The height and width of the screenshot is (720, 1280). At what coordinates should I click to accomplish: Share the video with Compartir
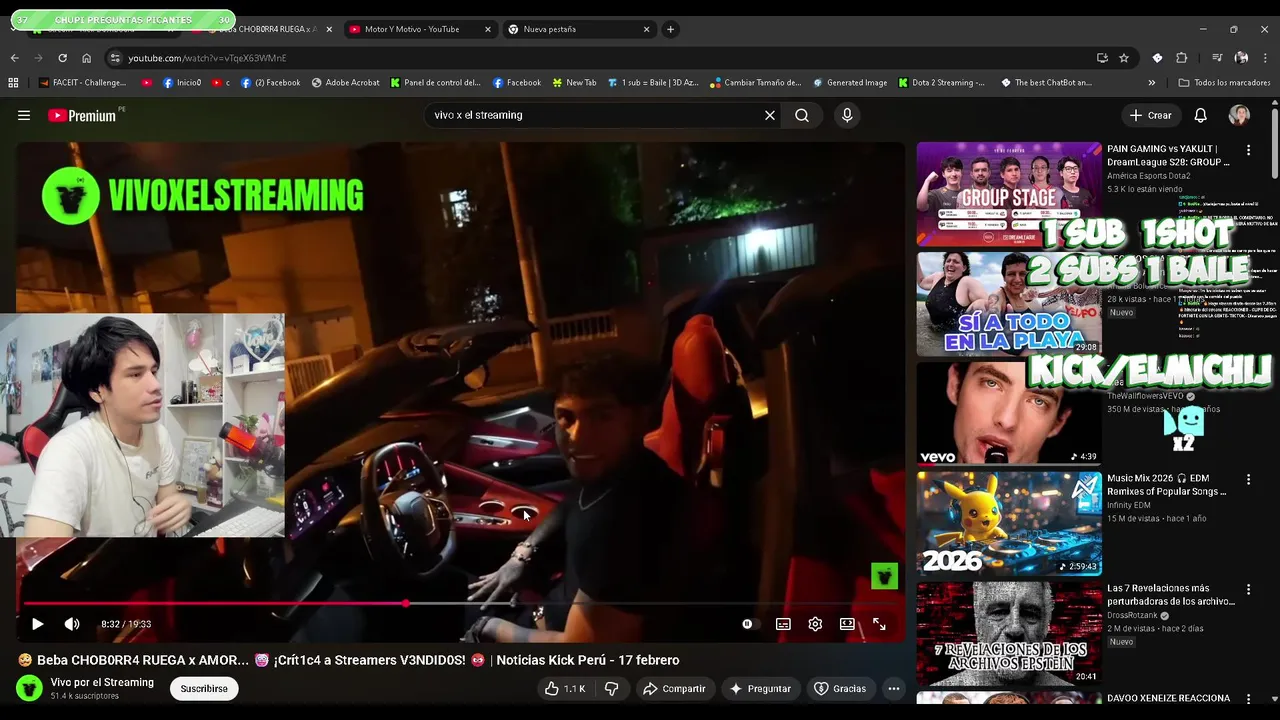click(674, 688)
